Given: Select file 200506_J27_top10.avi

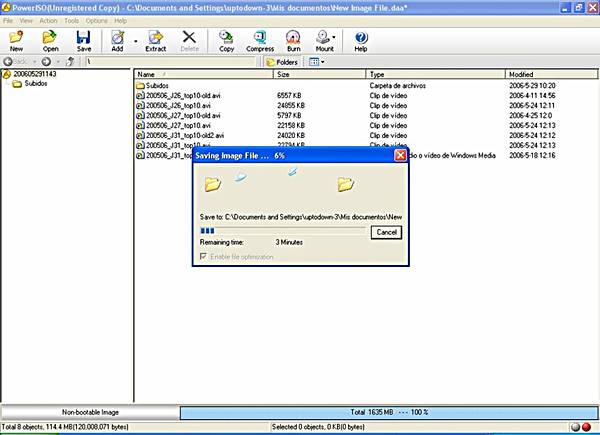Looking at the screenshot, I should (x=178, y=125).
